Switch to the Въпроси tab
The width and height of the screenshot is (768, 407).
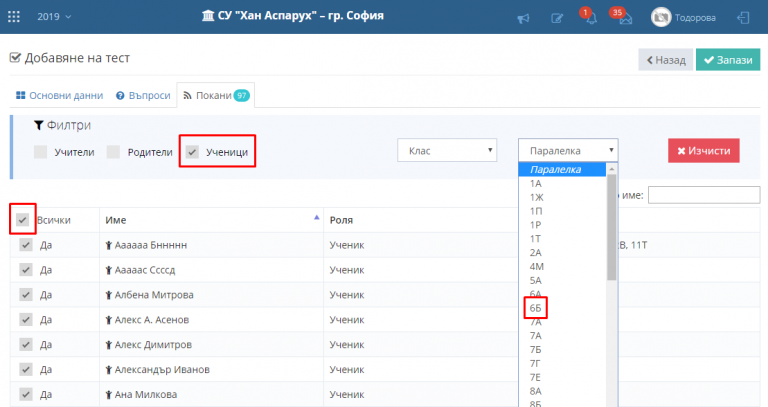coord(143,96)
